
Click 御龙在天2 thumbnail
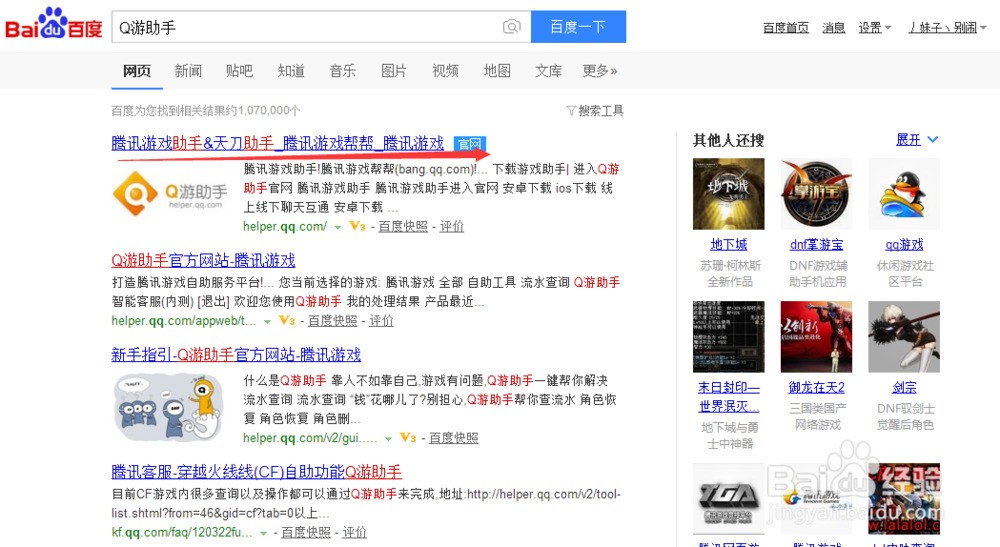pyautogui.click(x=816, y=337)
